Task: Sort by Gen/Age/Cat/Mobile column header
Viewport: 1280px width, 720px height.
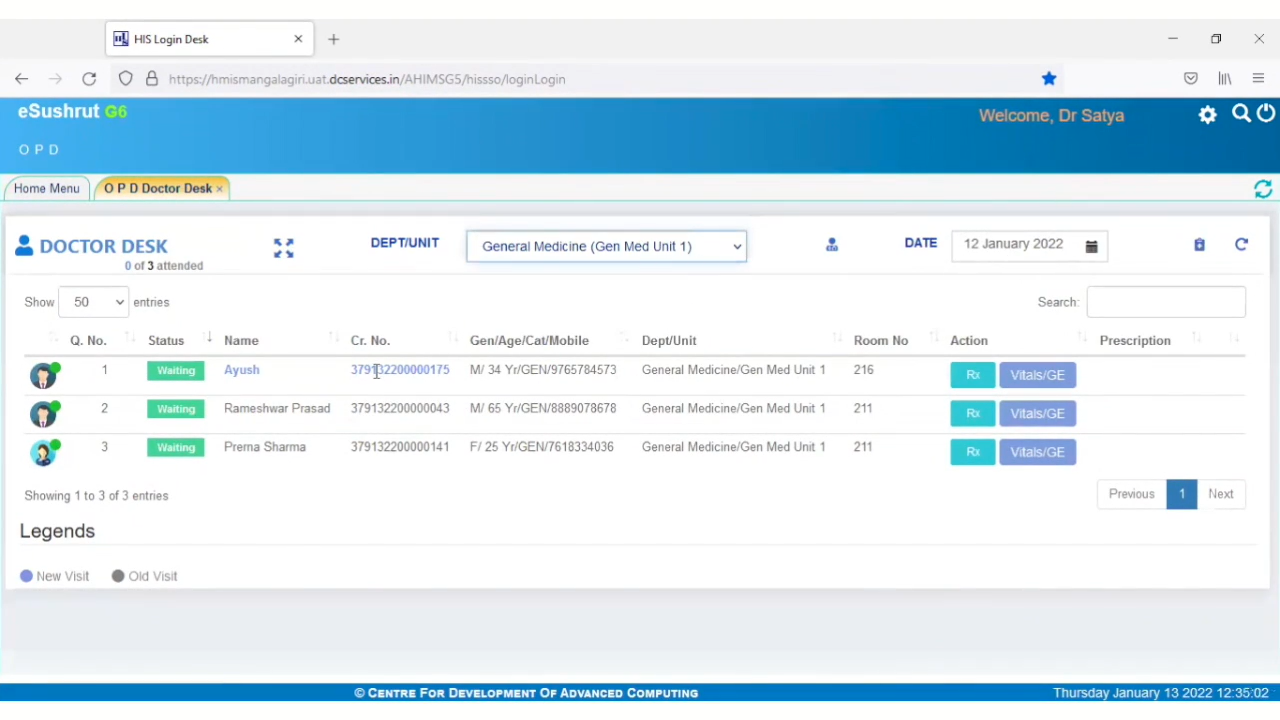Action: click(529, 341)
